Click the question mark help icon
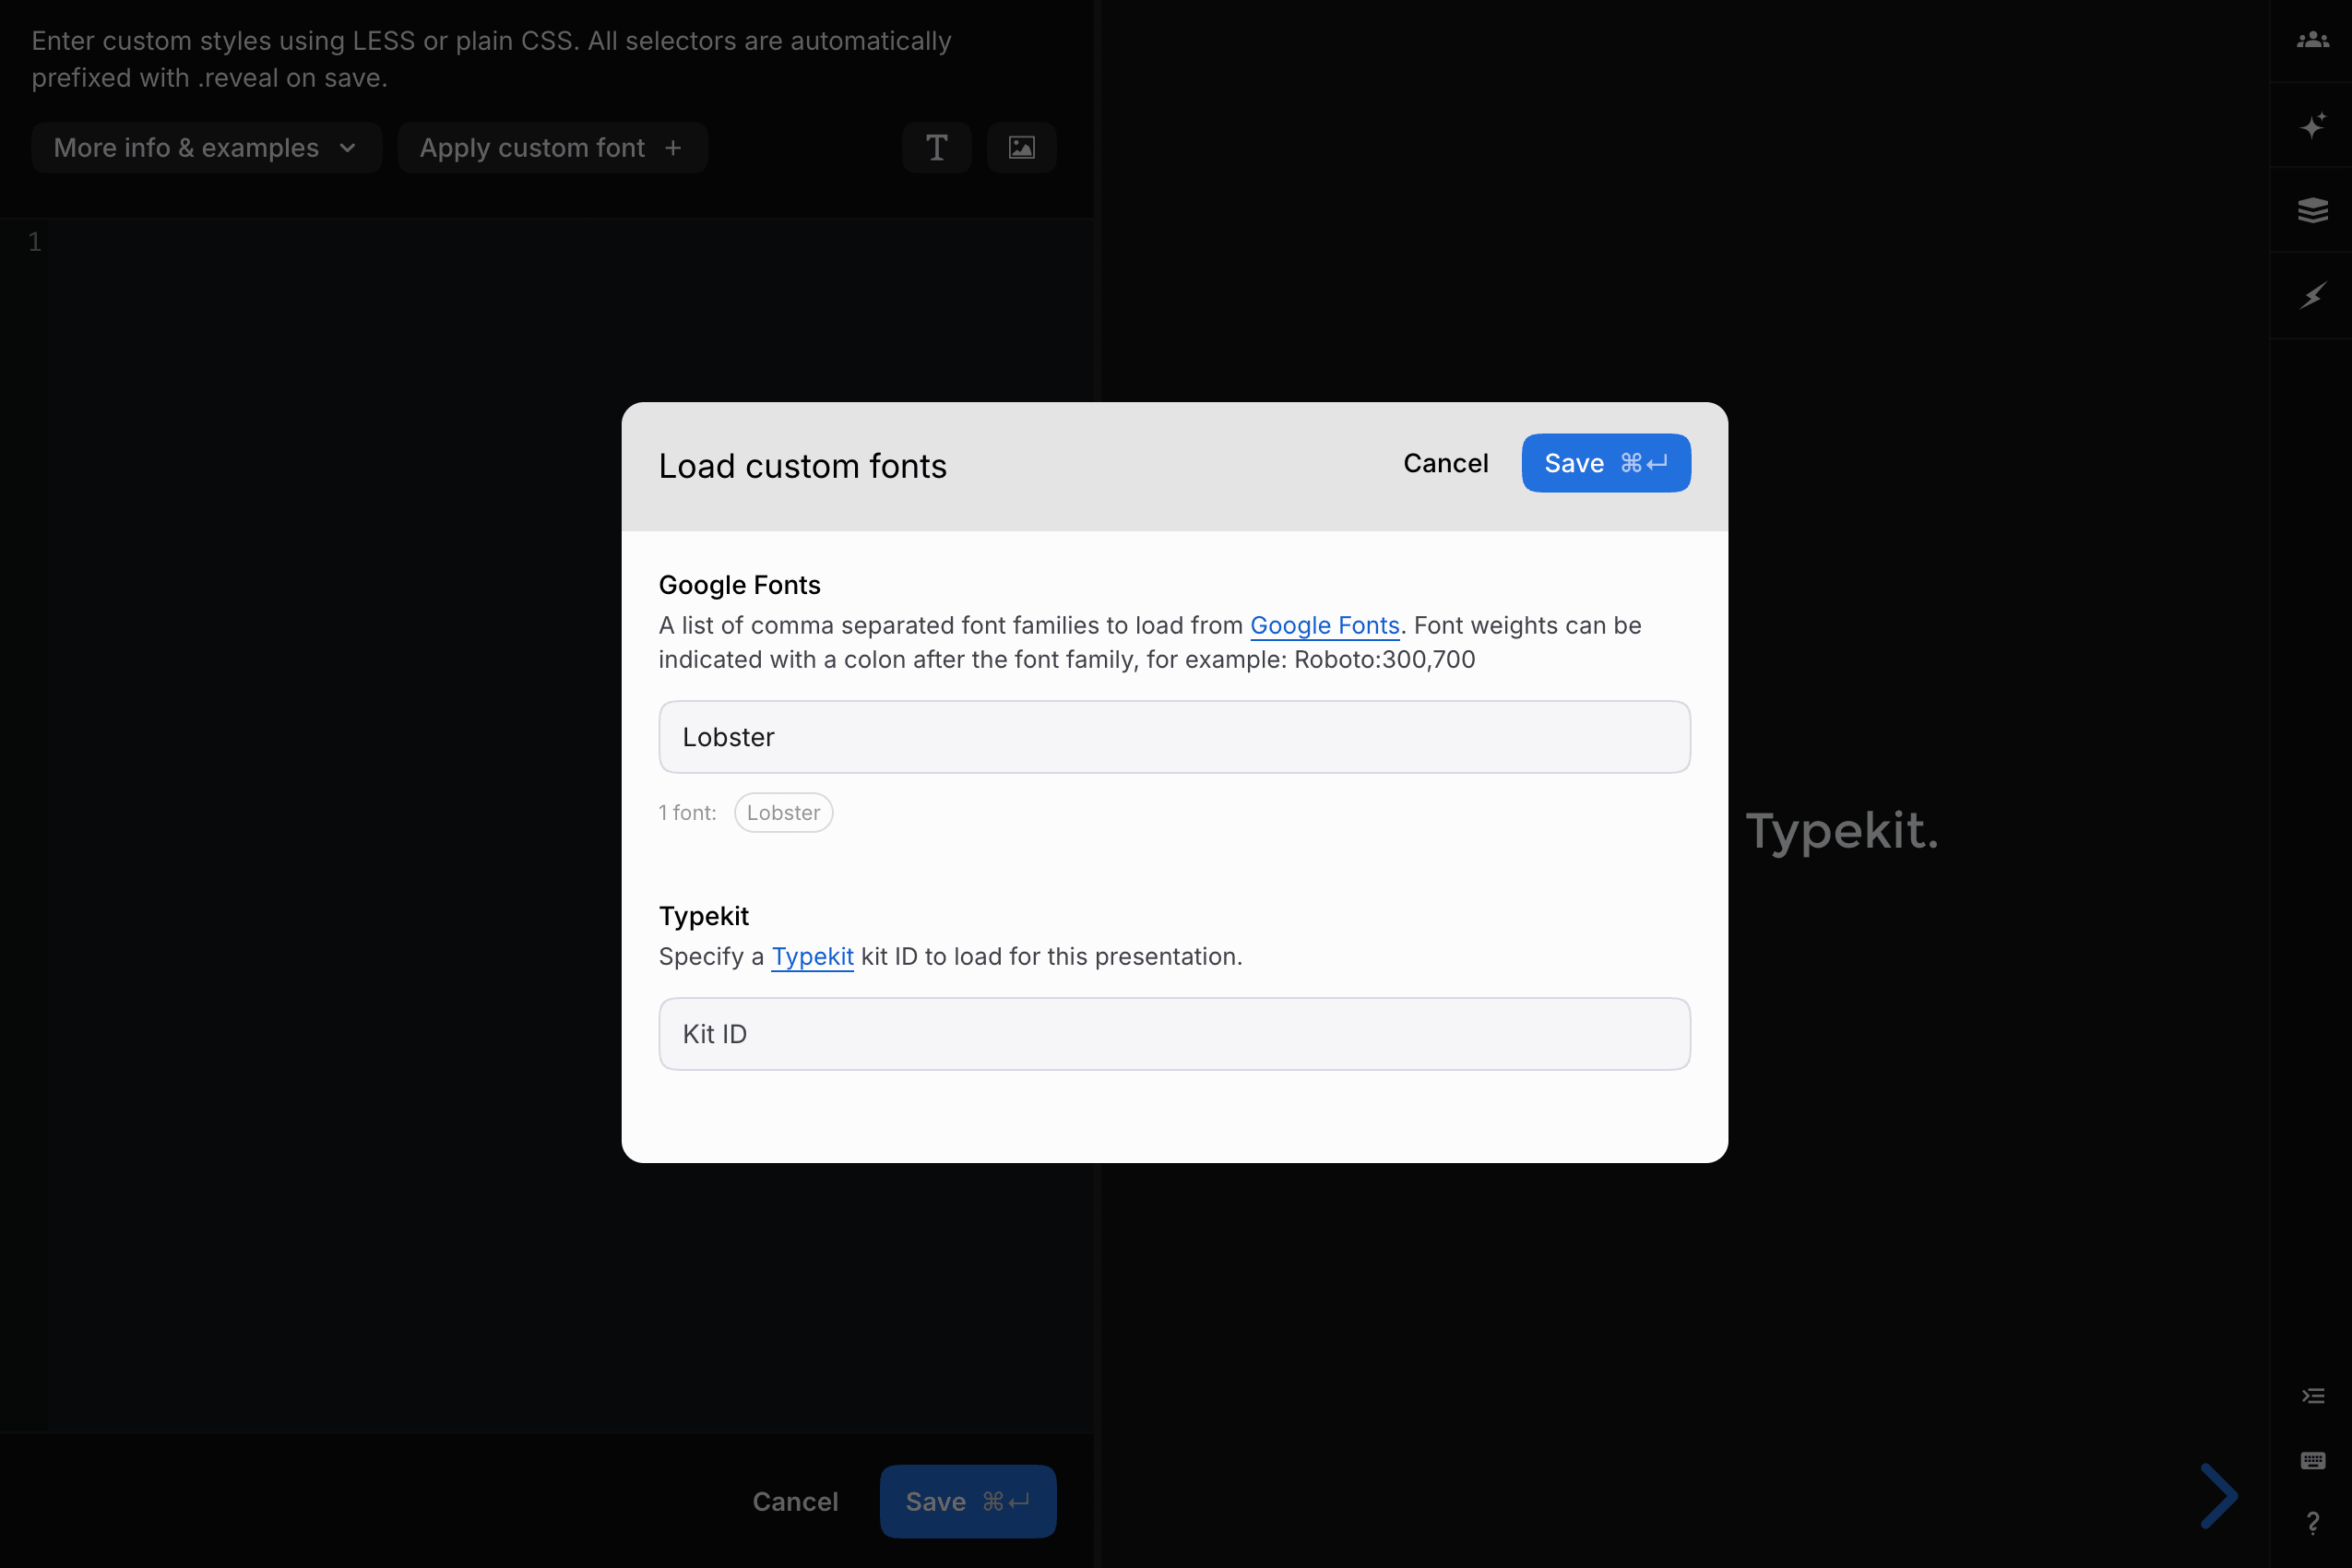The height and width of the screenshot is (1568, 2352). (x=2312, y=1523)
